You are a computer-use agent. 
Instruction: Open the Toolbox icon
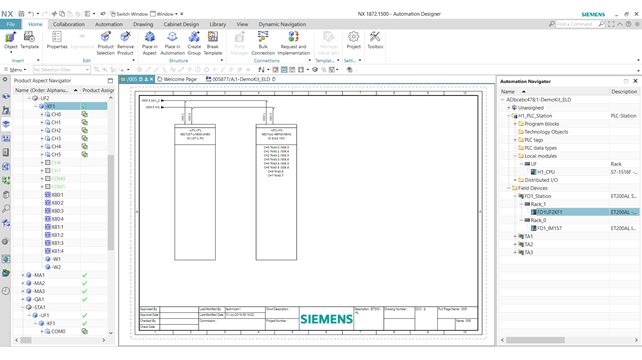coord(375,37)
